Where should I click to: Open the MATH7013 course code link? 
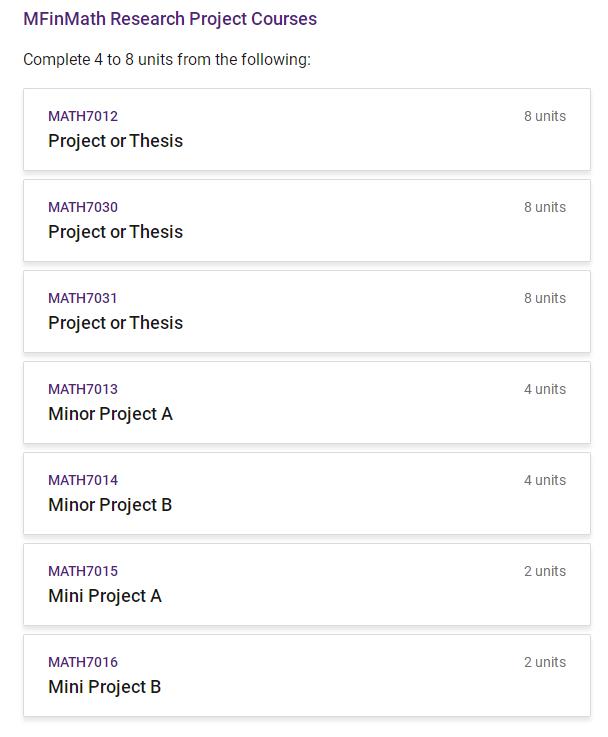coord(83,389)
